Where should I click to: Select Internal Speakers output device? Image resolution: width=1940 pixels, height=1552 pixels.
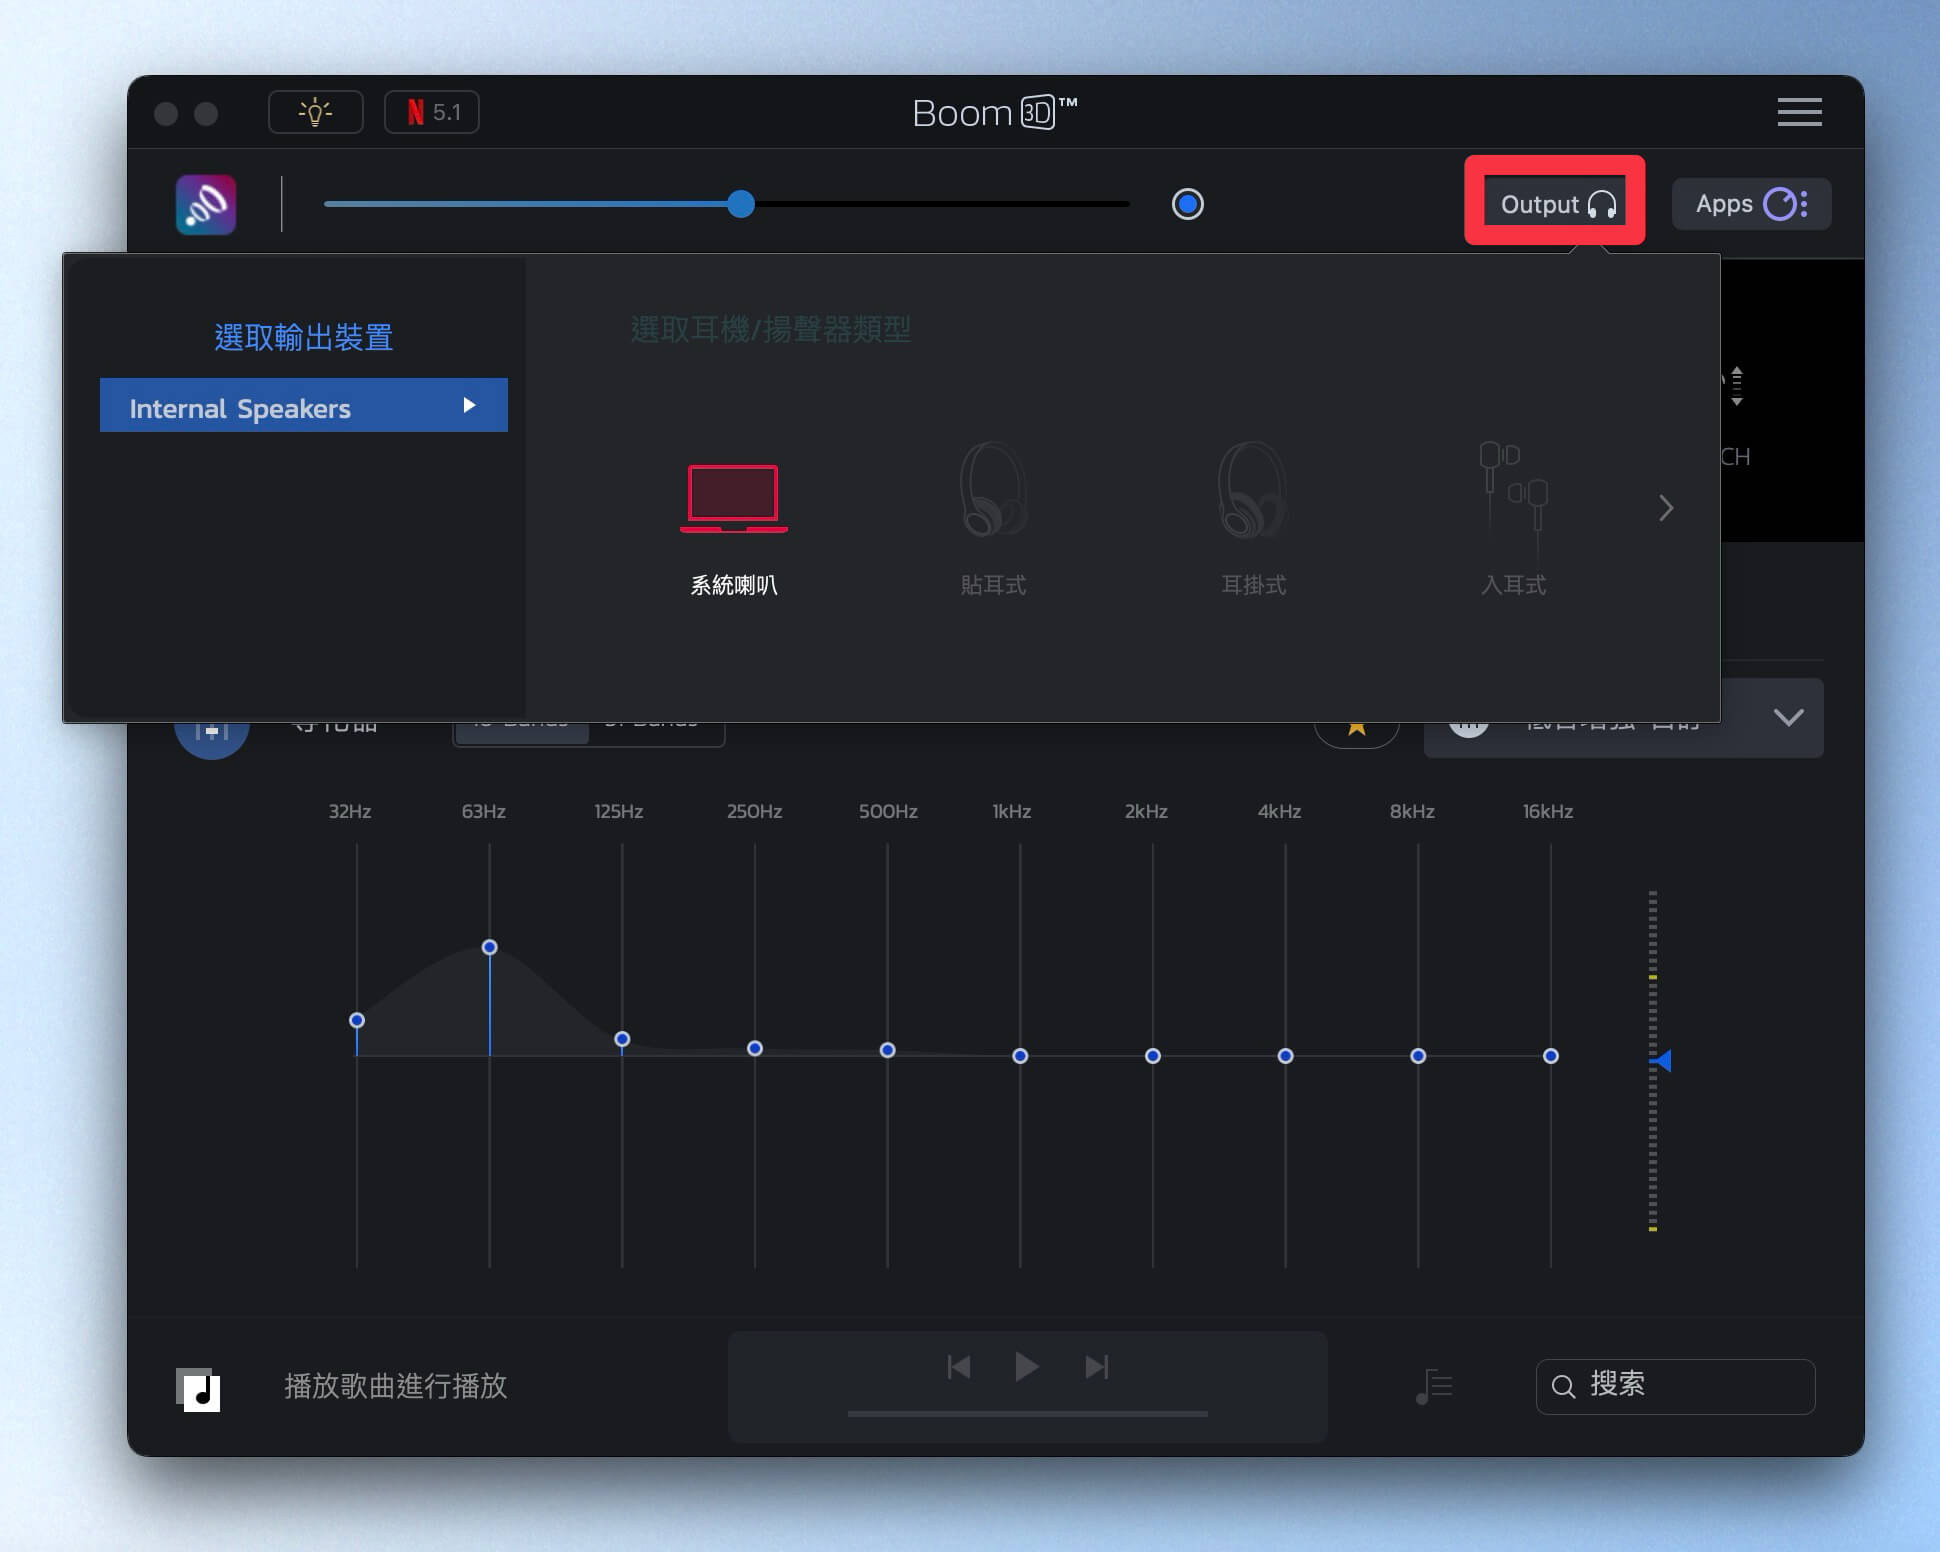click(240, 408)
